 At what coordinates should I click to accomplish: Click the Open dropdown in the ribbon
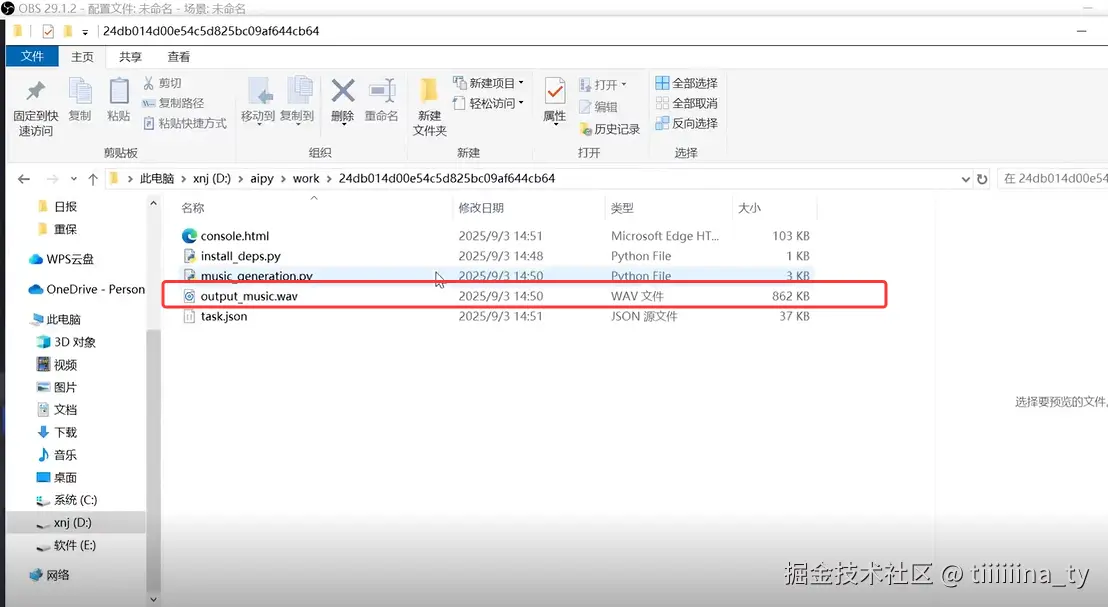click(x=603, y=85)
